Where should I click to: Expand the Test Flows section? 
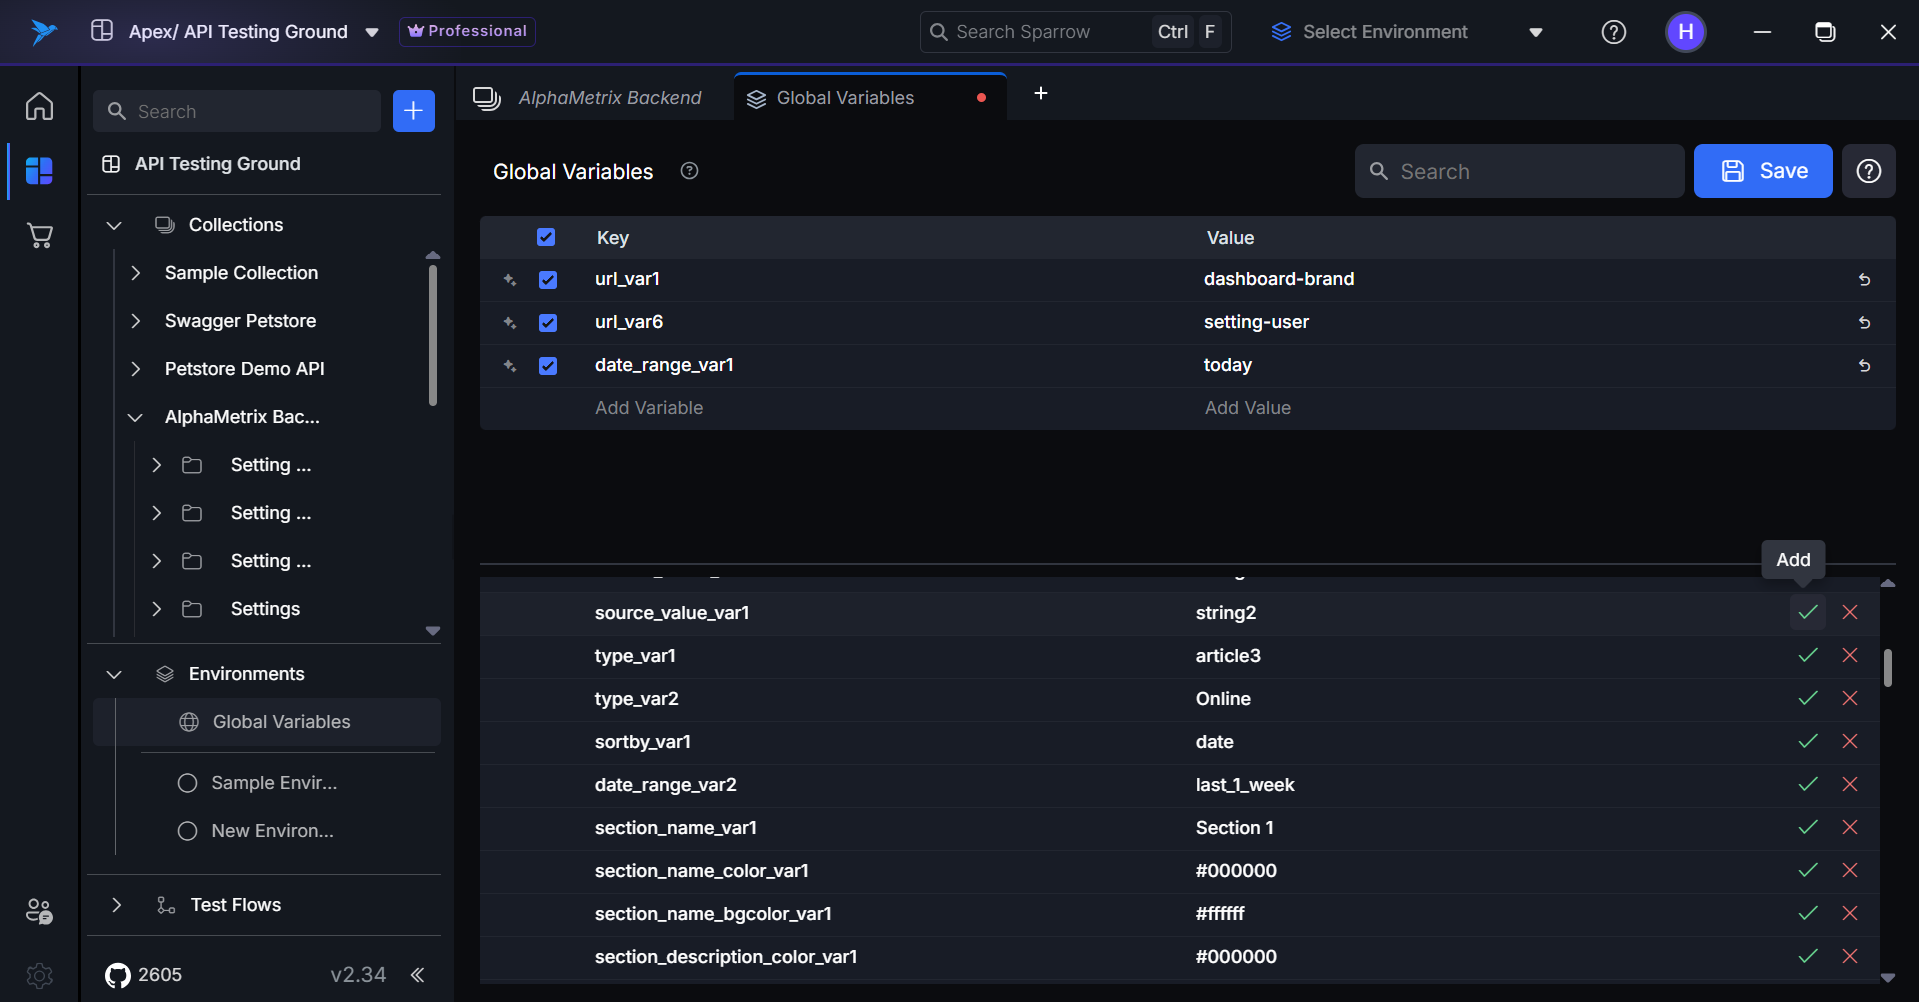pos(117,905)
